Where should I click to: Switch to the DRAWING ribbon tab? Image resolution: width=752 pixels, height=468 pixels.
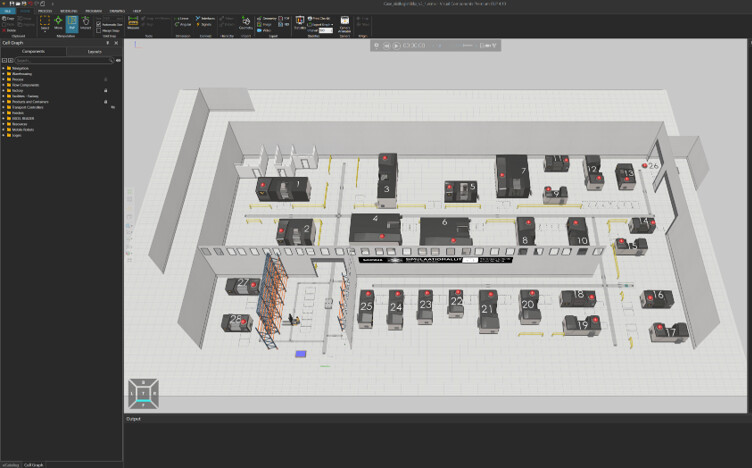pyautogui.click(x=117, y=11)
